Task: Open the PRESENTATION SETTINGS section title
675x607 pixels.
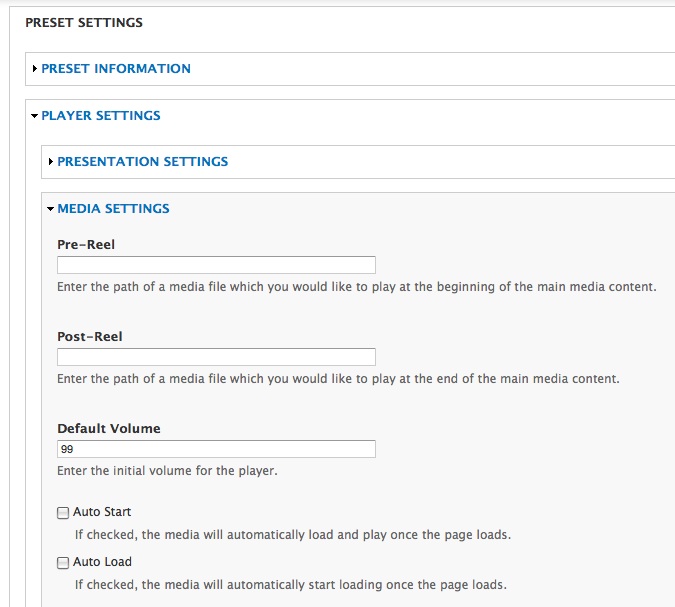Action: point(142,161)
